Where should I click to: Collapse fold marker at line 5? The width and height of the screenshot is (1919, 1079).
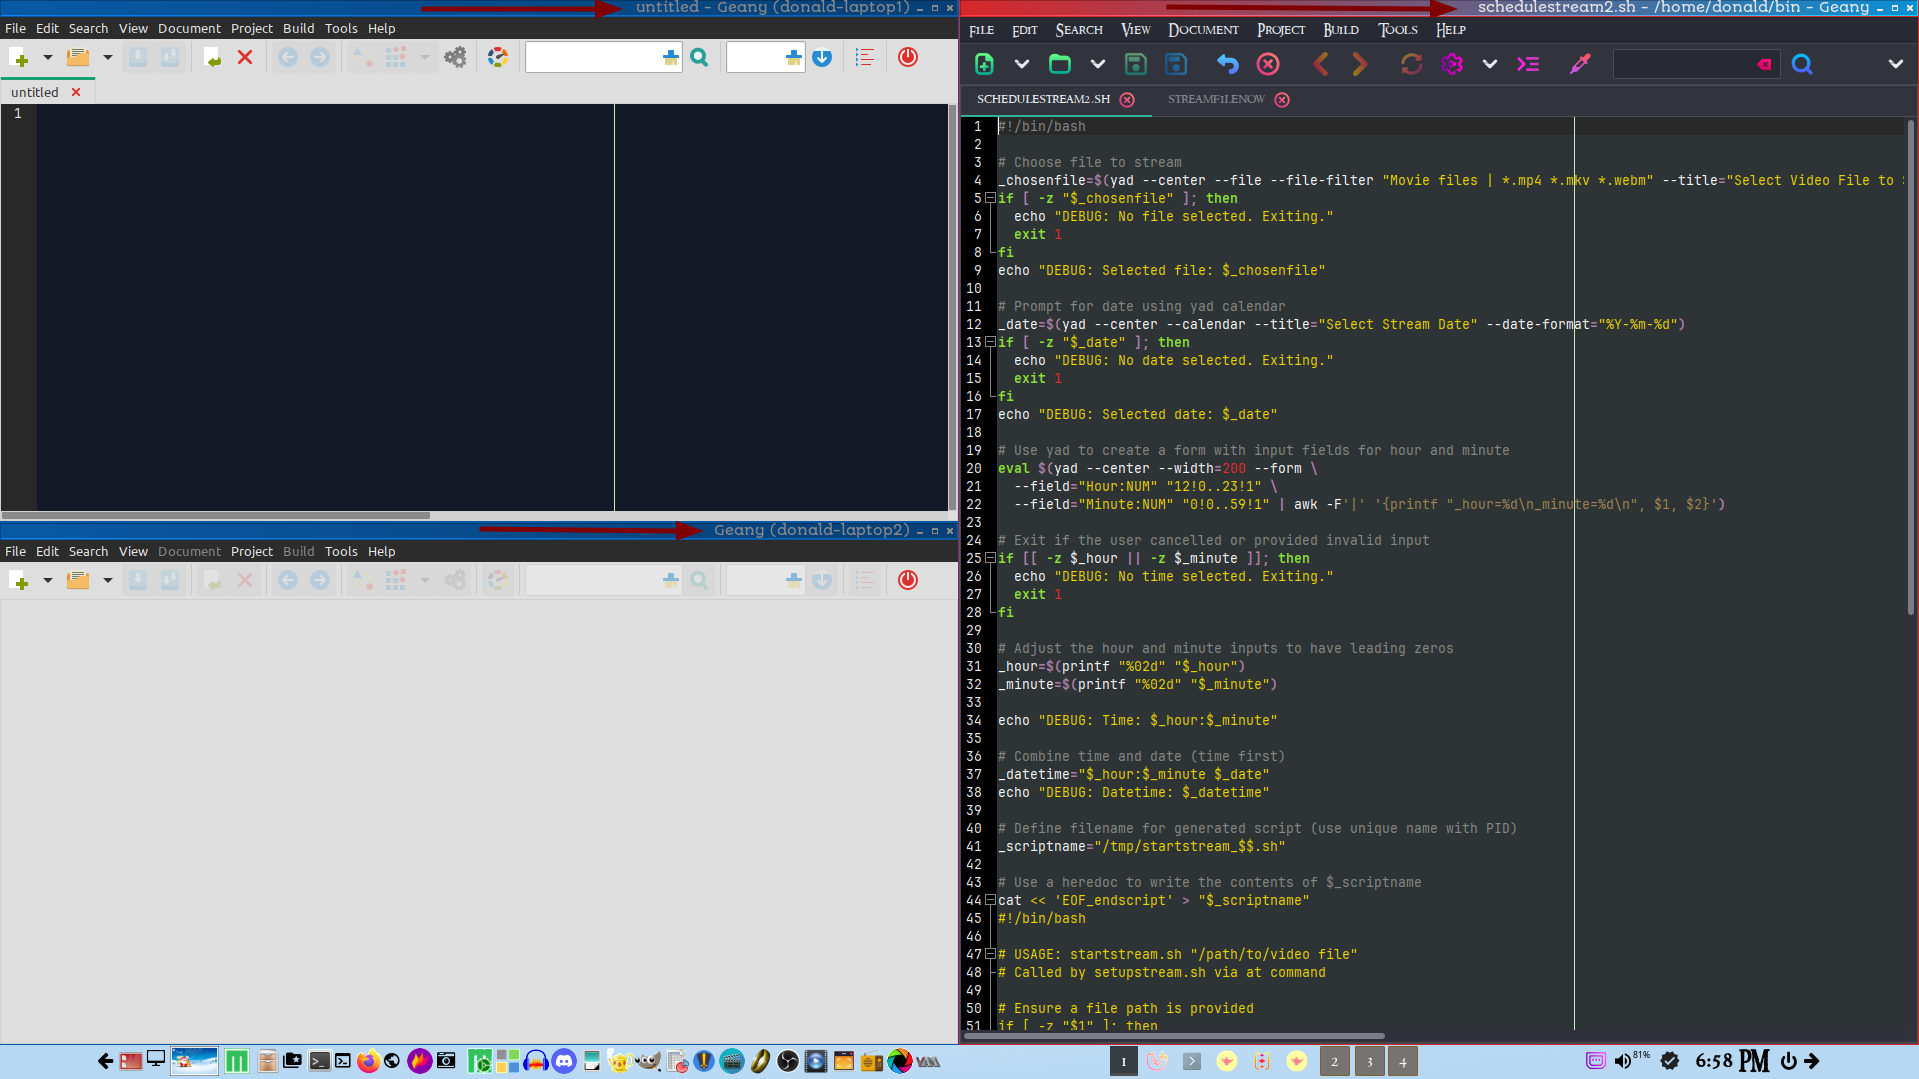point(990,199)
